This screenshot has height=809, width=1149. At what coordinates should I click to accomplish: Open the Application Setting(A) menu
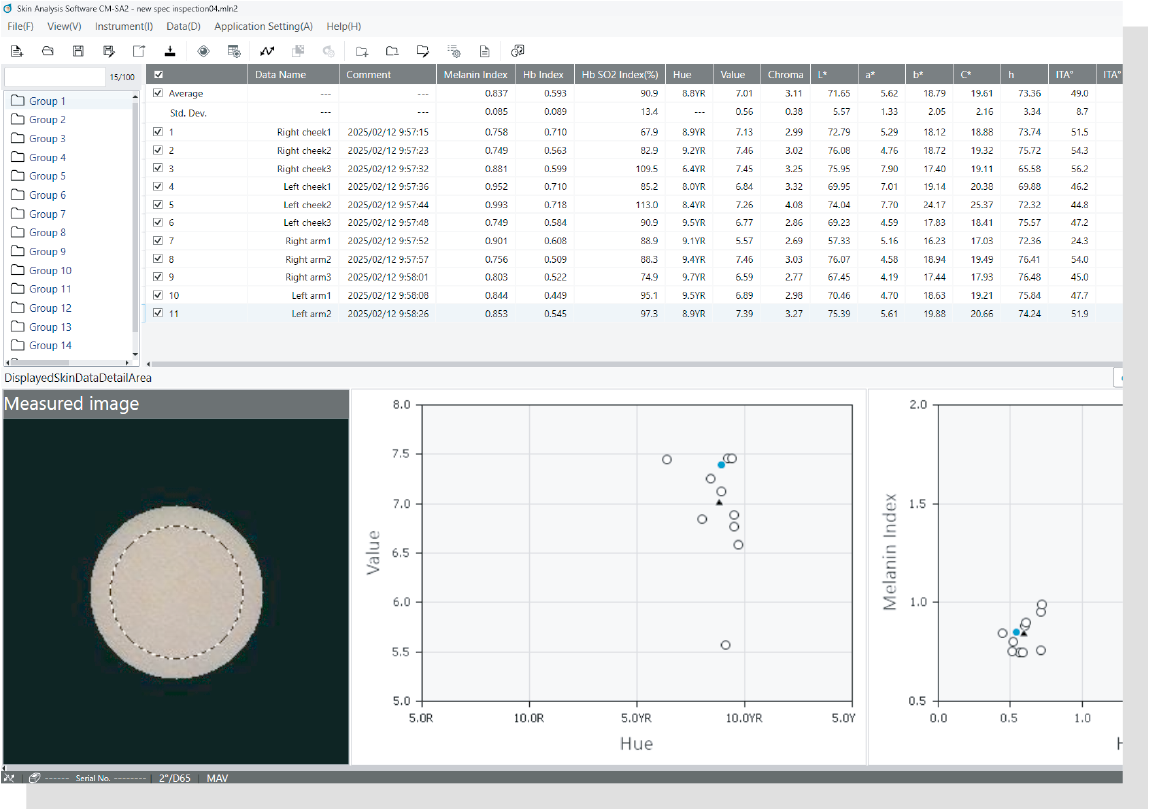[x=263, y=26]
